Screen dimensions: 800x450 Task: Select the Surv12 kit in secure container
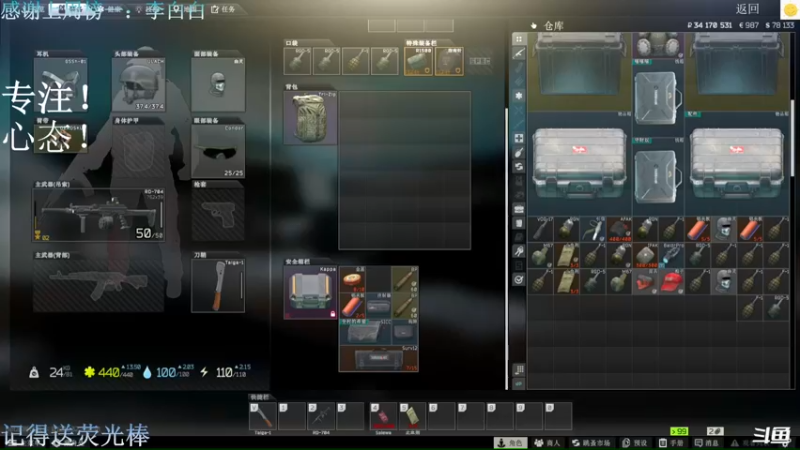pos(379,359)
